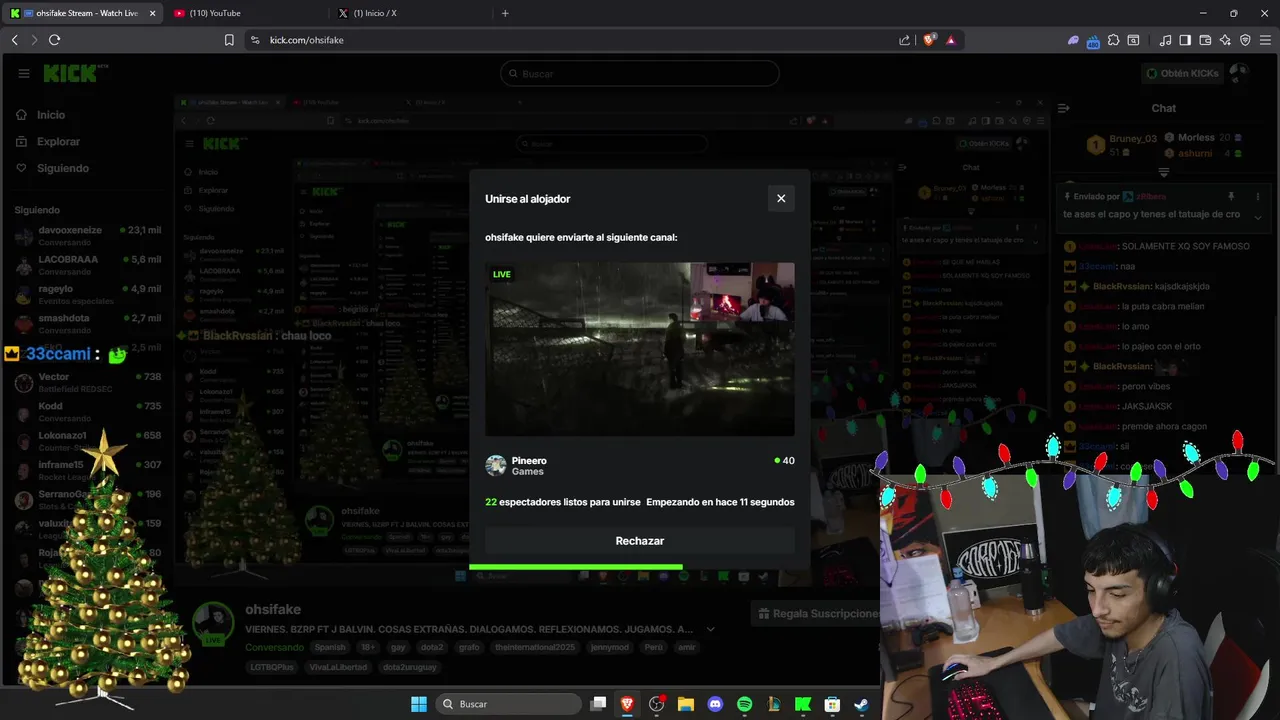This screenshot has width=1280, height=720.
Task: Open Discord from the taskbar
Action: click(x=715, y=704)
